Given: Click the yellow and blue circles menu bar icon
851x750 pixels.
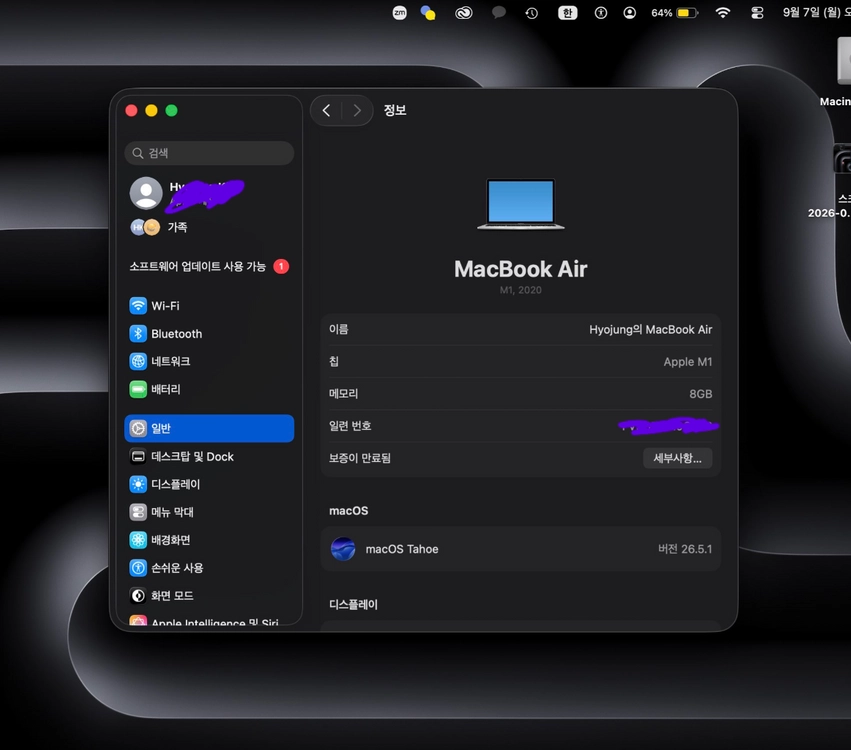Looking at the screenshot, I should [428, 12].
